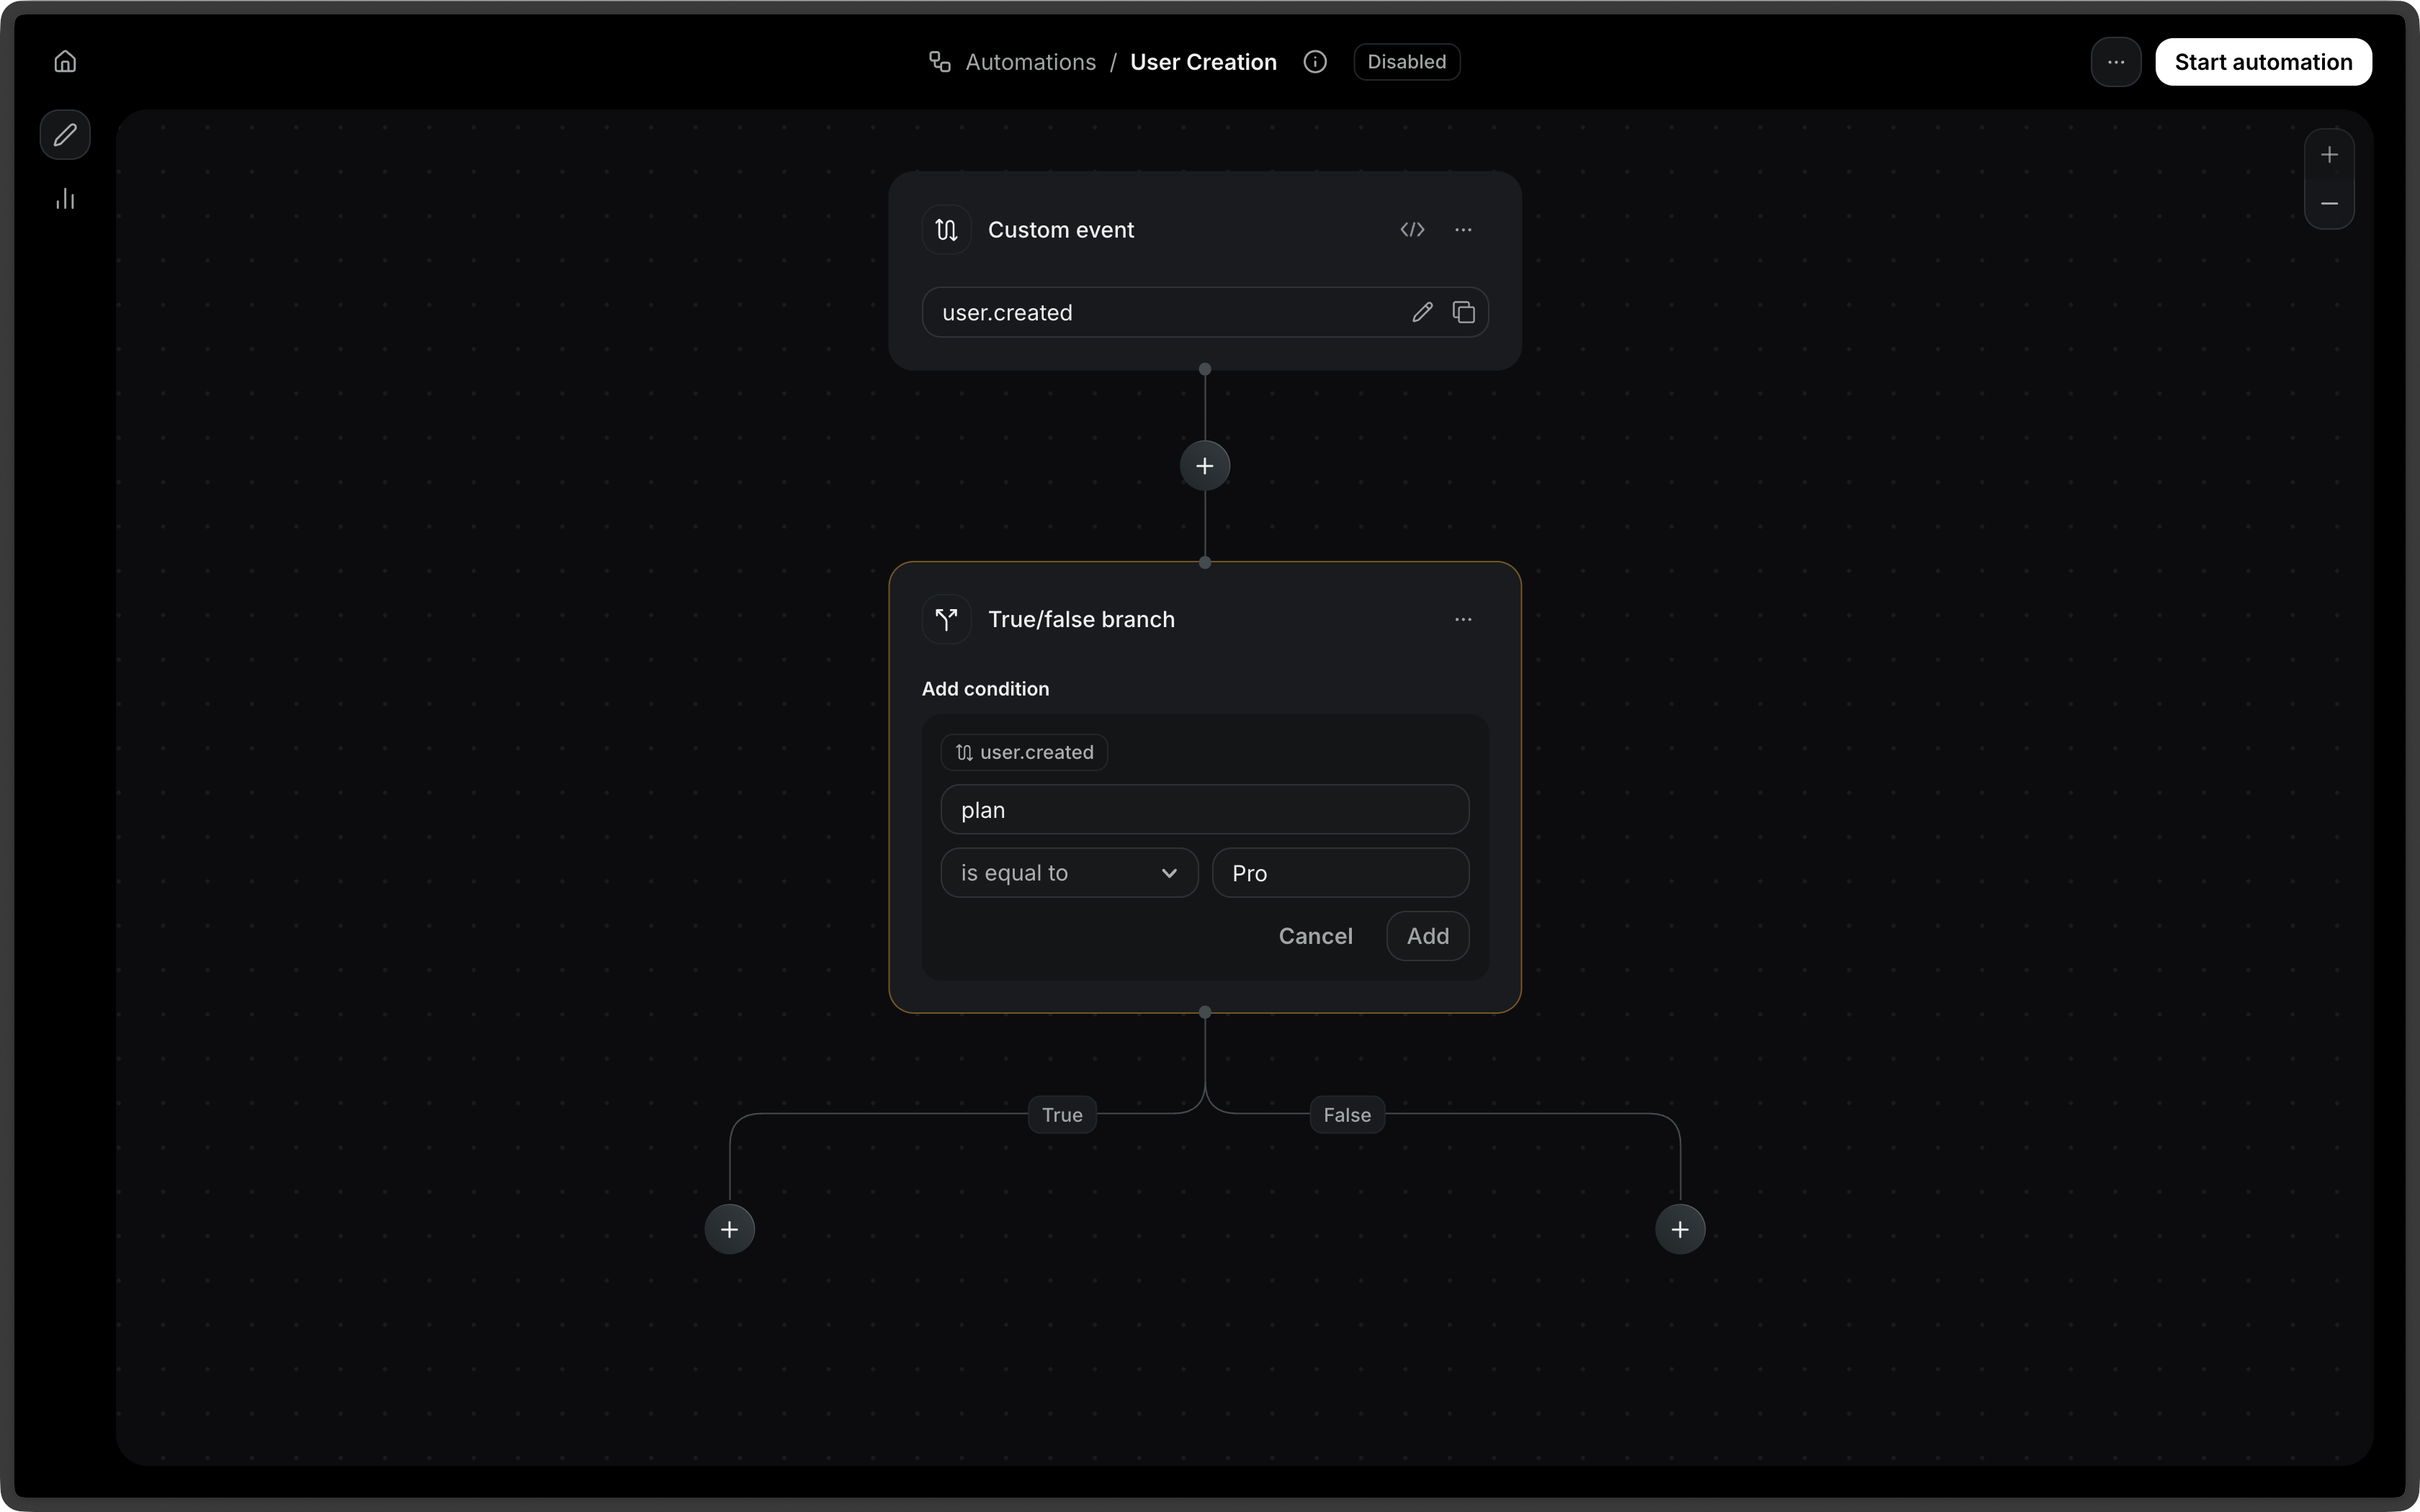
Task: Toggle the Disabled status badge
Action: [1405, 61]
